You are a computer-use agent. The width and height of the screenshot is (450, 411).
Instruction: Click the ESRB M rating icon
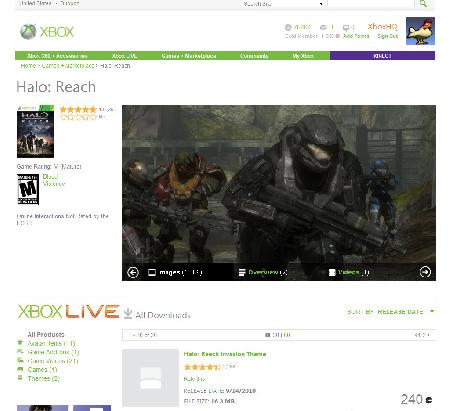click(x=28, y=189)
